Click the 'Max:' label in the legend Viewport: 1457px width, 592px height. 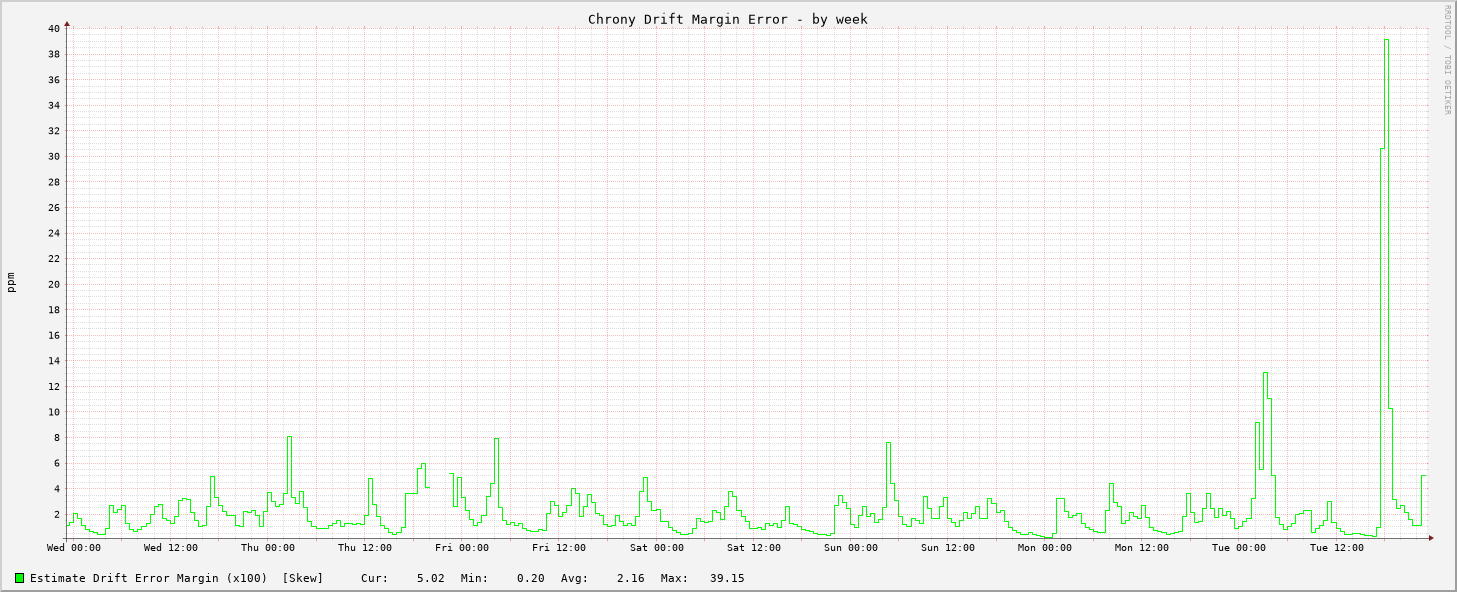(674, 578)
